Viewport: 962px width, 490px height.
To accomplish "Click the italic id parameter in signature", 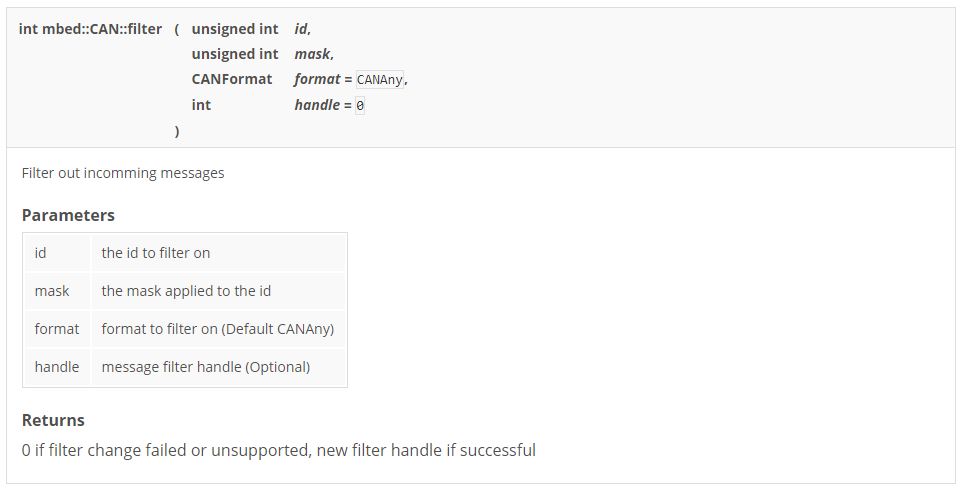I will coord(301,29).
